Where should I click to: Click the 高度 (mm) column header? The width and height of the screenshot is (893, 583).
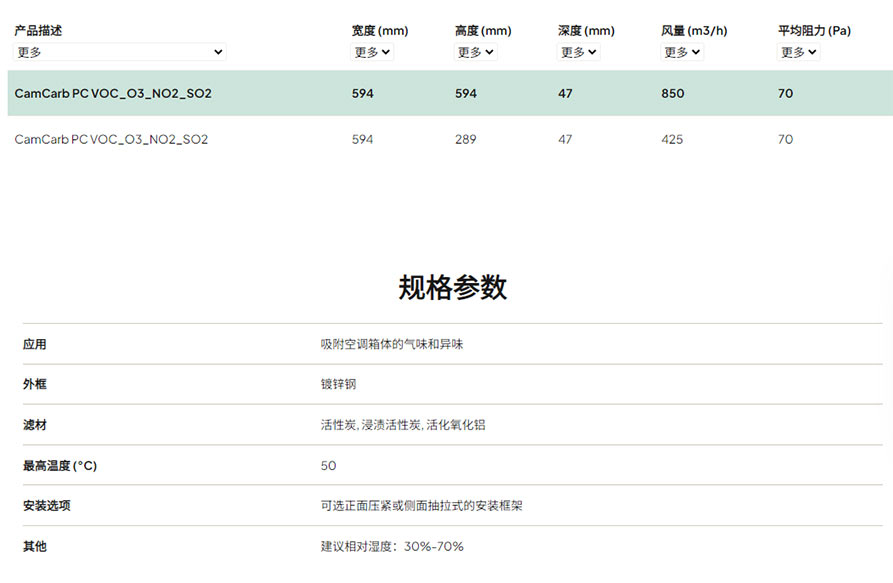coord(483,31)
